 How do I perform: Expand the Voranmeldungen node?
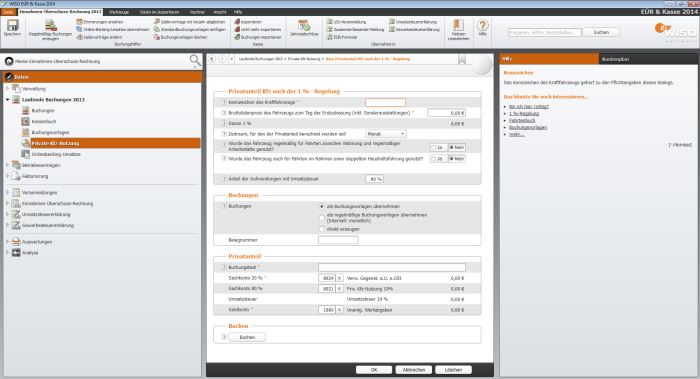(8, 192)
